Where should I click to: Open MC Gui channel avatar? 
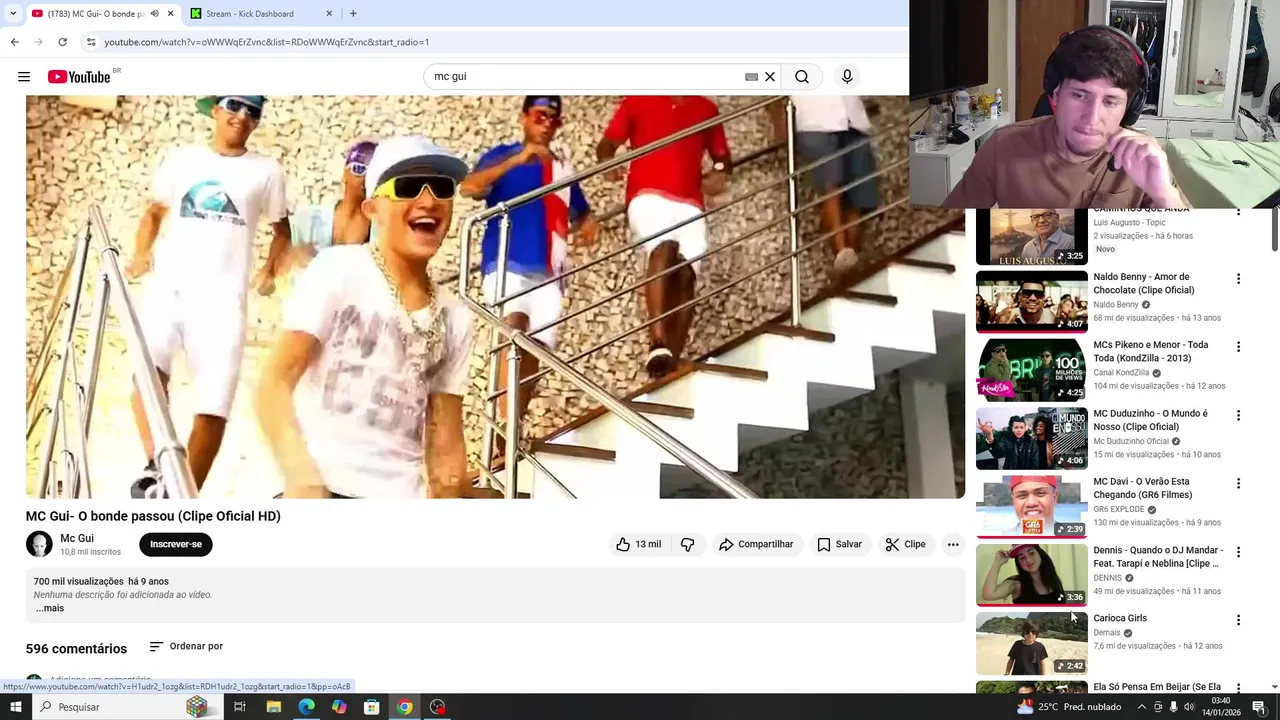click(x=39, y=544)
